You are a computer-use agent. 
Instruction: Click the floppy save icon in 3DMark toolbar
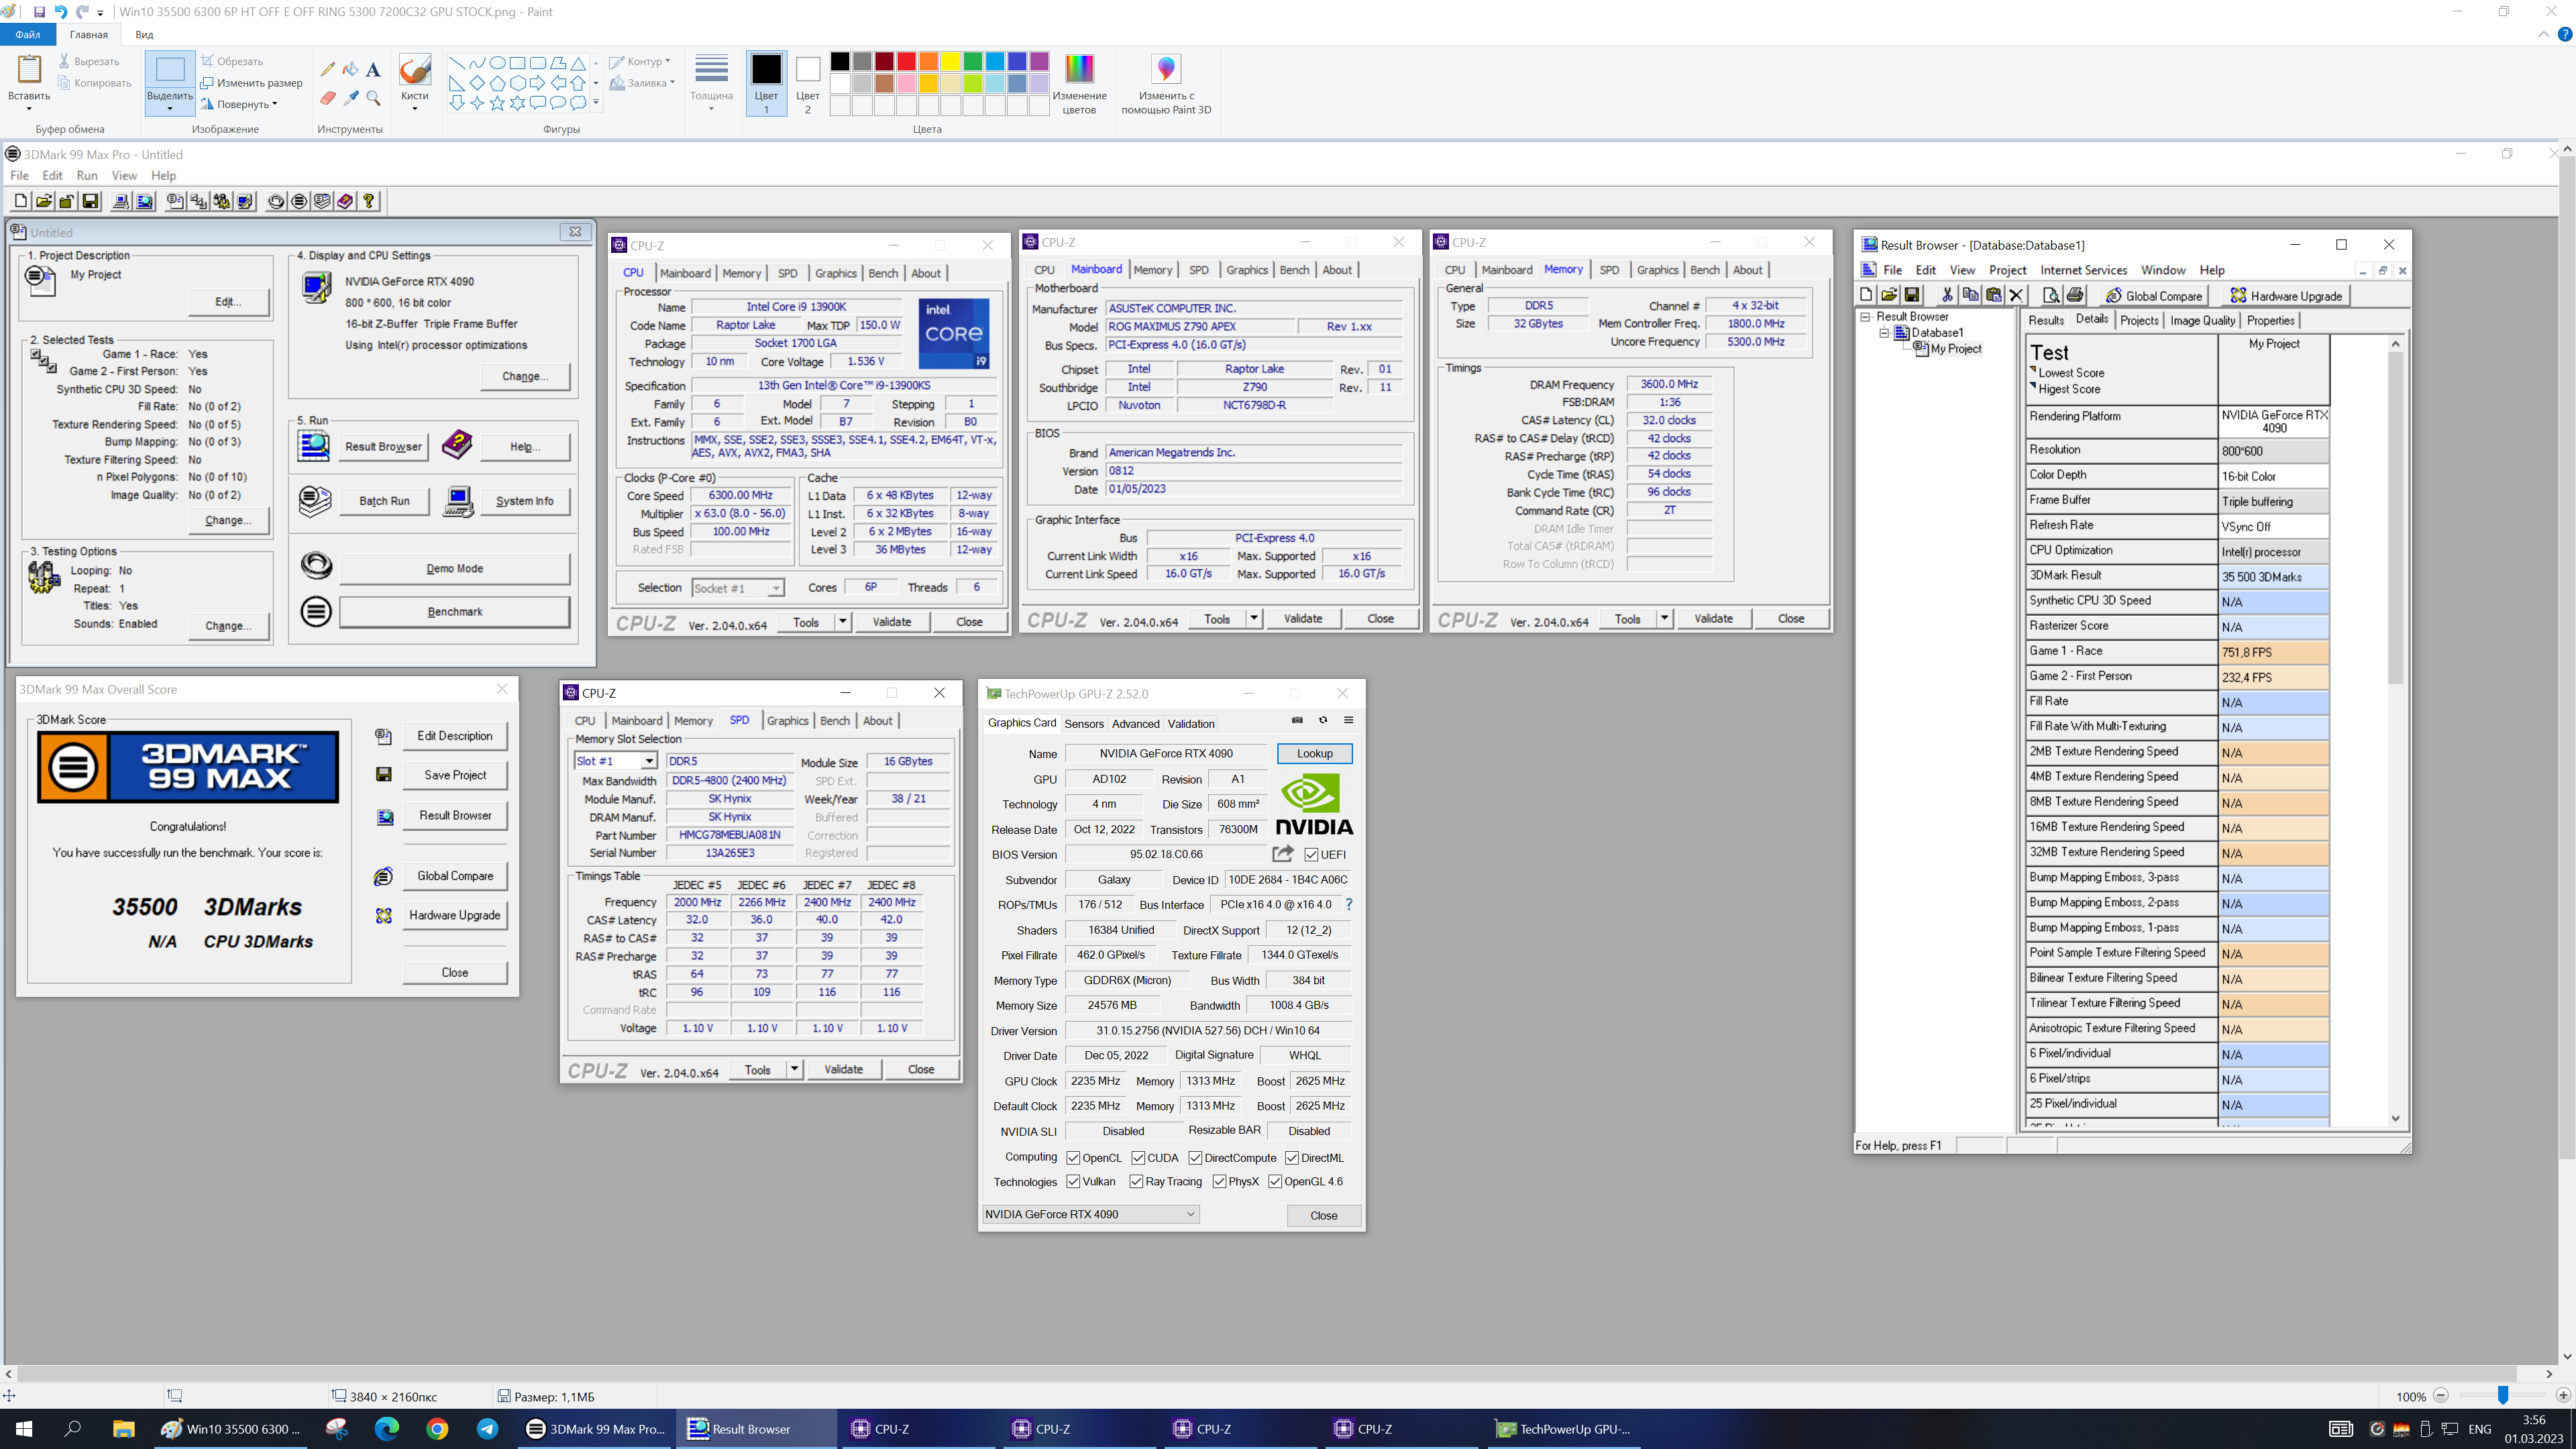(x=90, y=201)
